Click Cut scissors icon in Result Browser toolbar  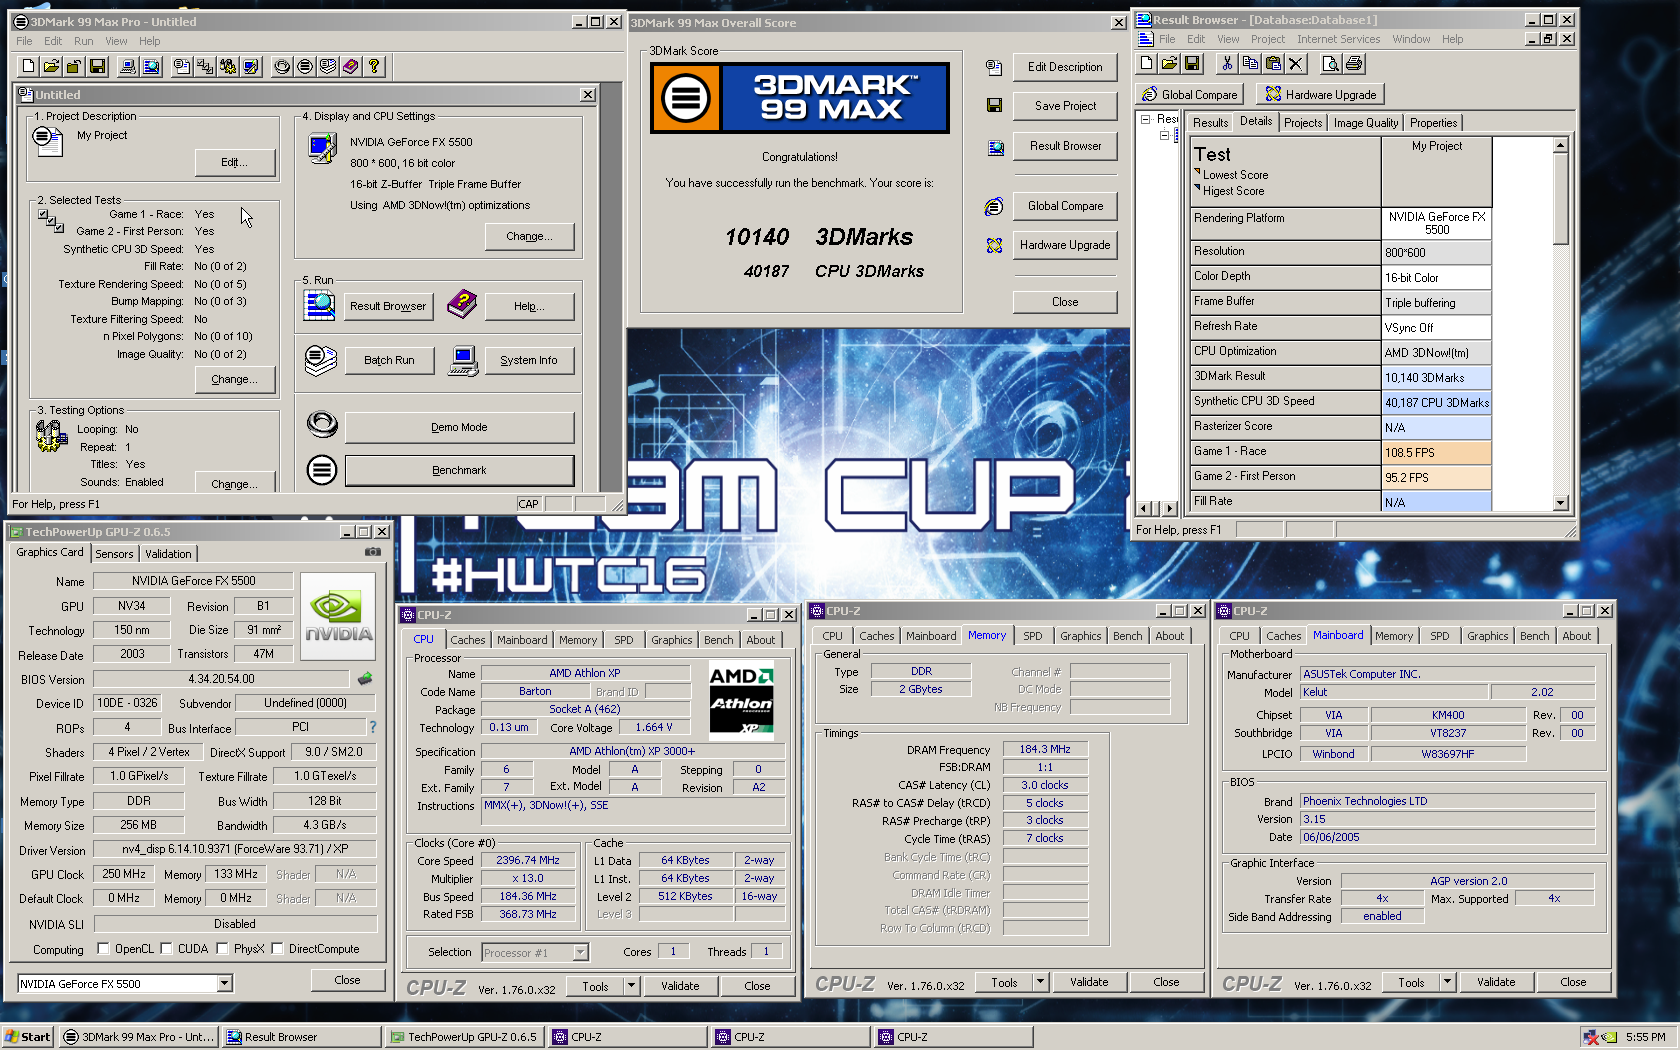point(1227,63)
